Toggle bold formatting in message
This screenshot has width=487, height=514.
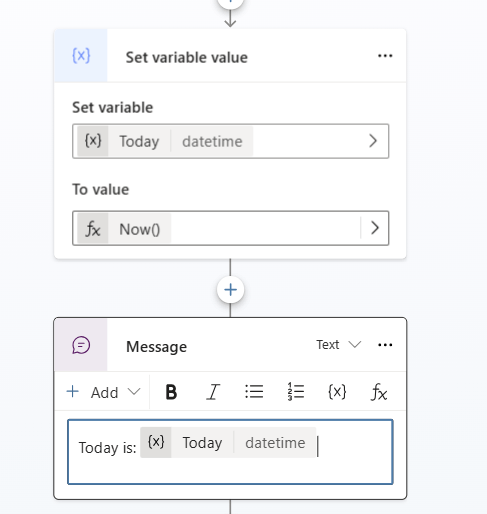click(171, 392)
